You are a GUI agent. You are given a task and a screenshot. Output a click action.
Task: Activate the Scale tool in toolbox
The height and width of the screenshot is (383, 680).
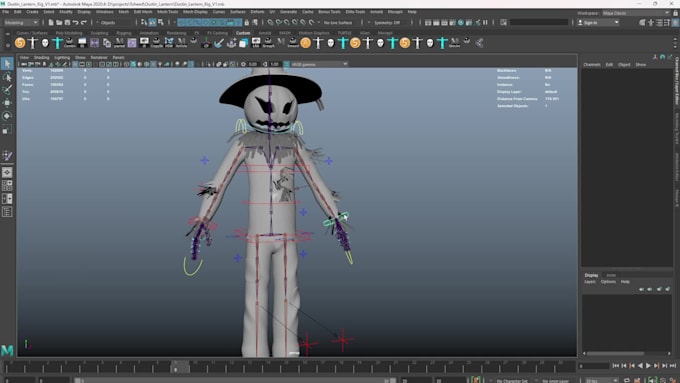point(7,129)
